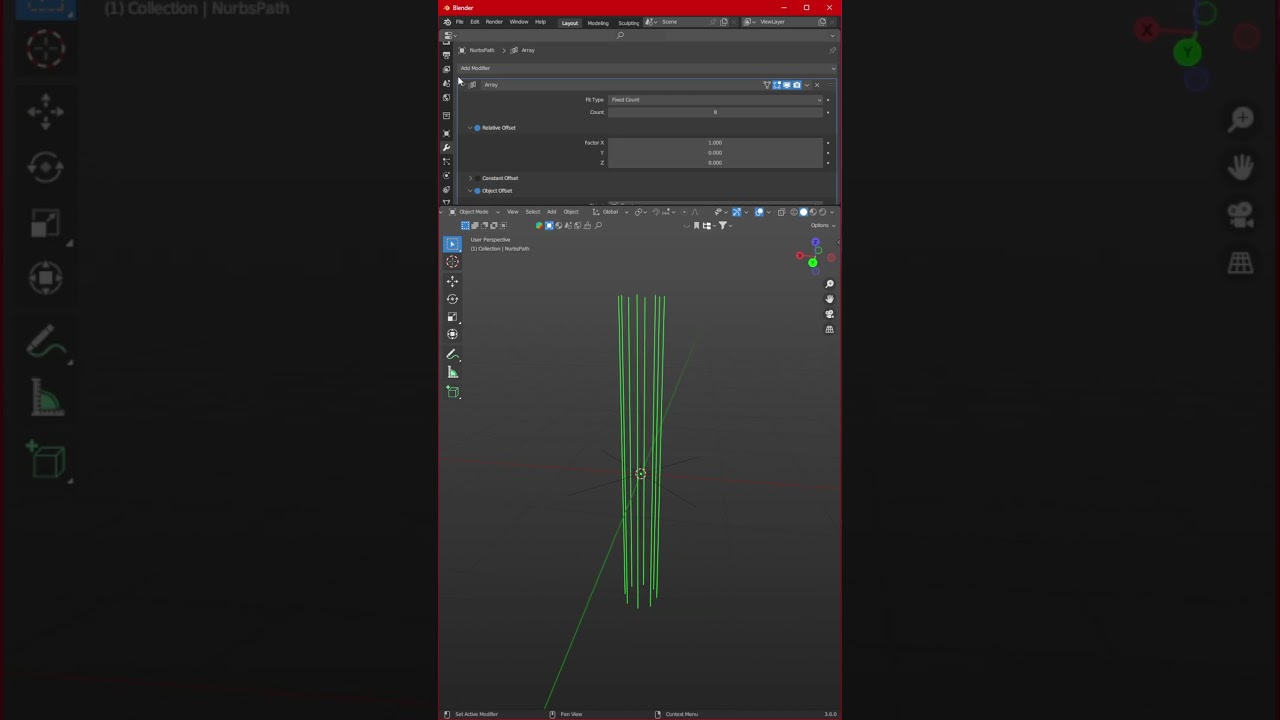Switch to the Modeling workspace tab
The width and height of the screenshot is (1280, 720).
(597, 22)
